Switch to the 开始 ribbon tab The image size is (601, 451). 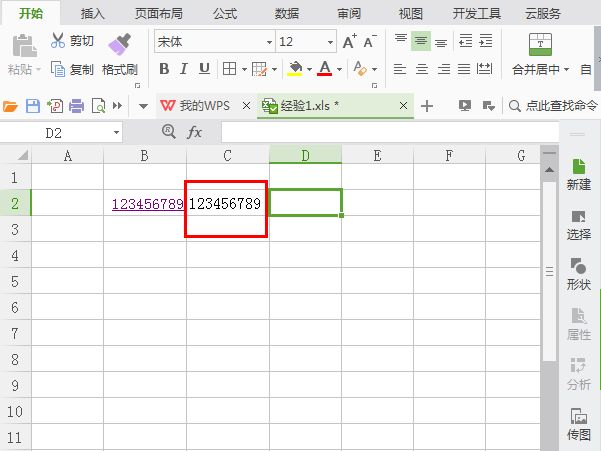coord(31,14)
